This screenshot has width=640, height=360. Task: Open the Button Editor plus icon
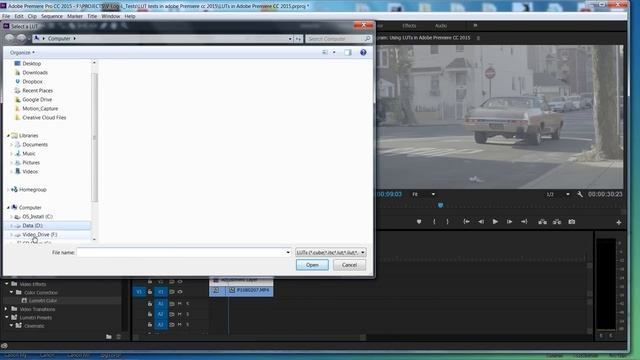tap(619, 222)
